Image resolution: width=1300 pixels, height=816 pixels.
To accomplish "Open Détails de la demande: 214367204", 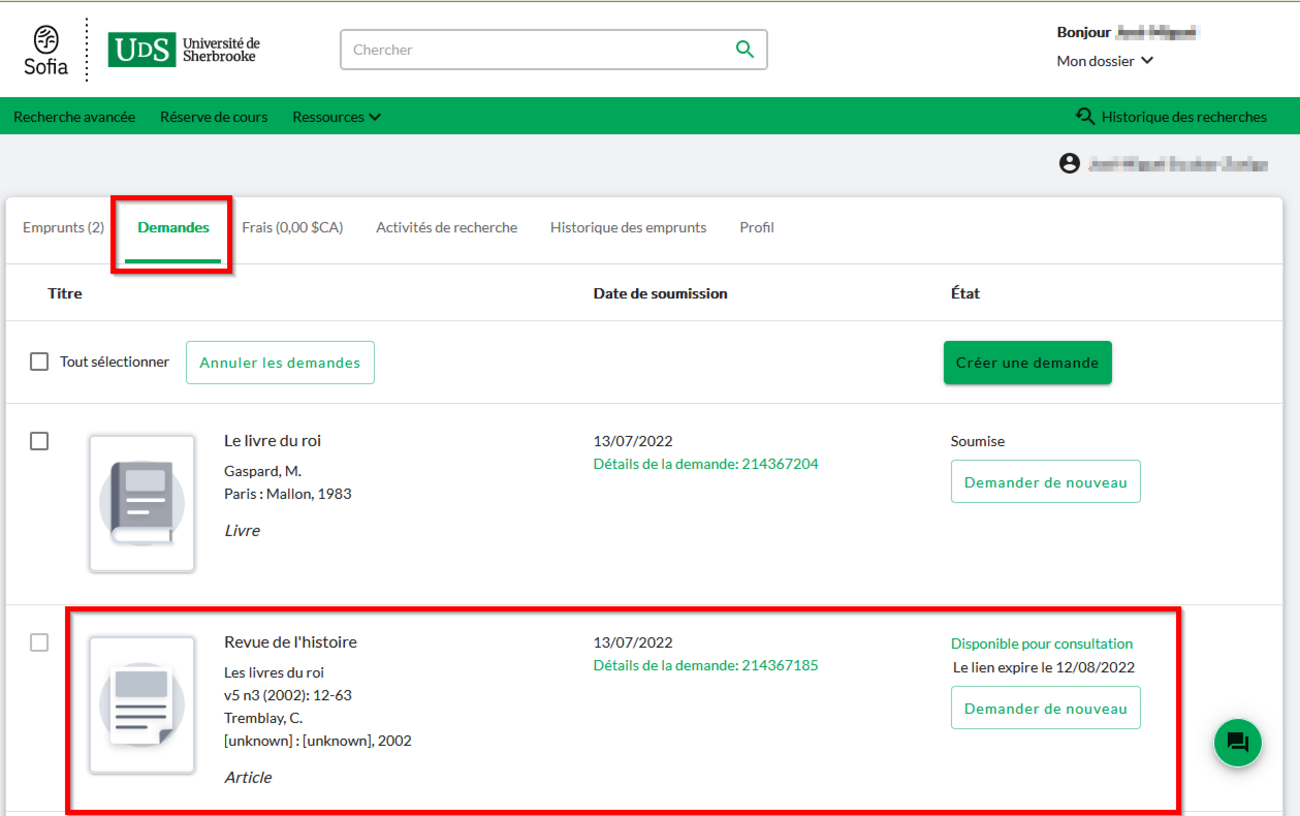I will (x=705, y=464).
